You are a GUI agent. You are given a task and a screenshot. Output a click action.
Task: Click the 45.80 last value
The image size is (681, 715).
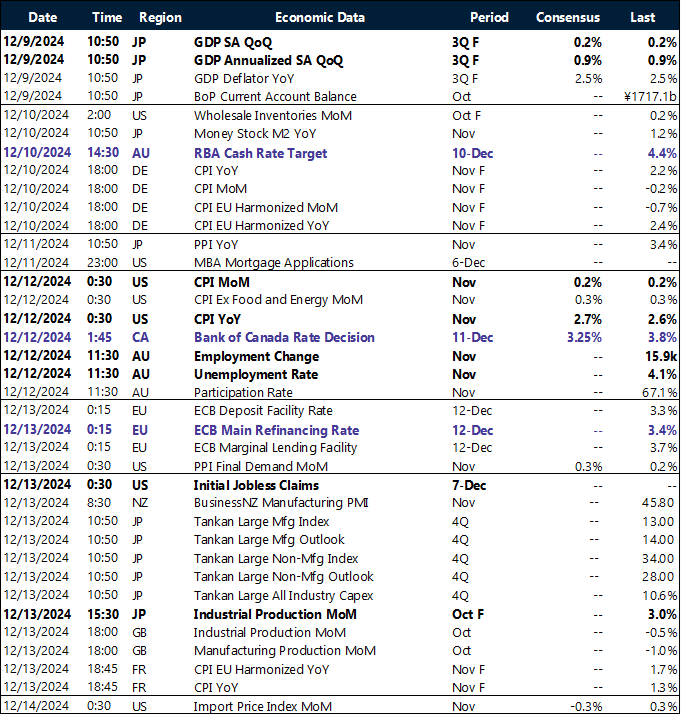[658, 503]
